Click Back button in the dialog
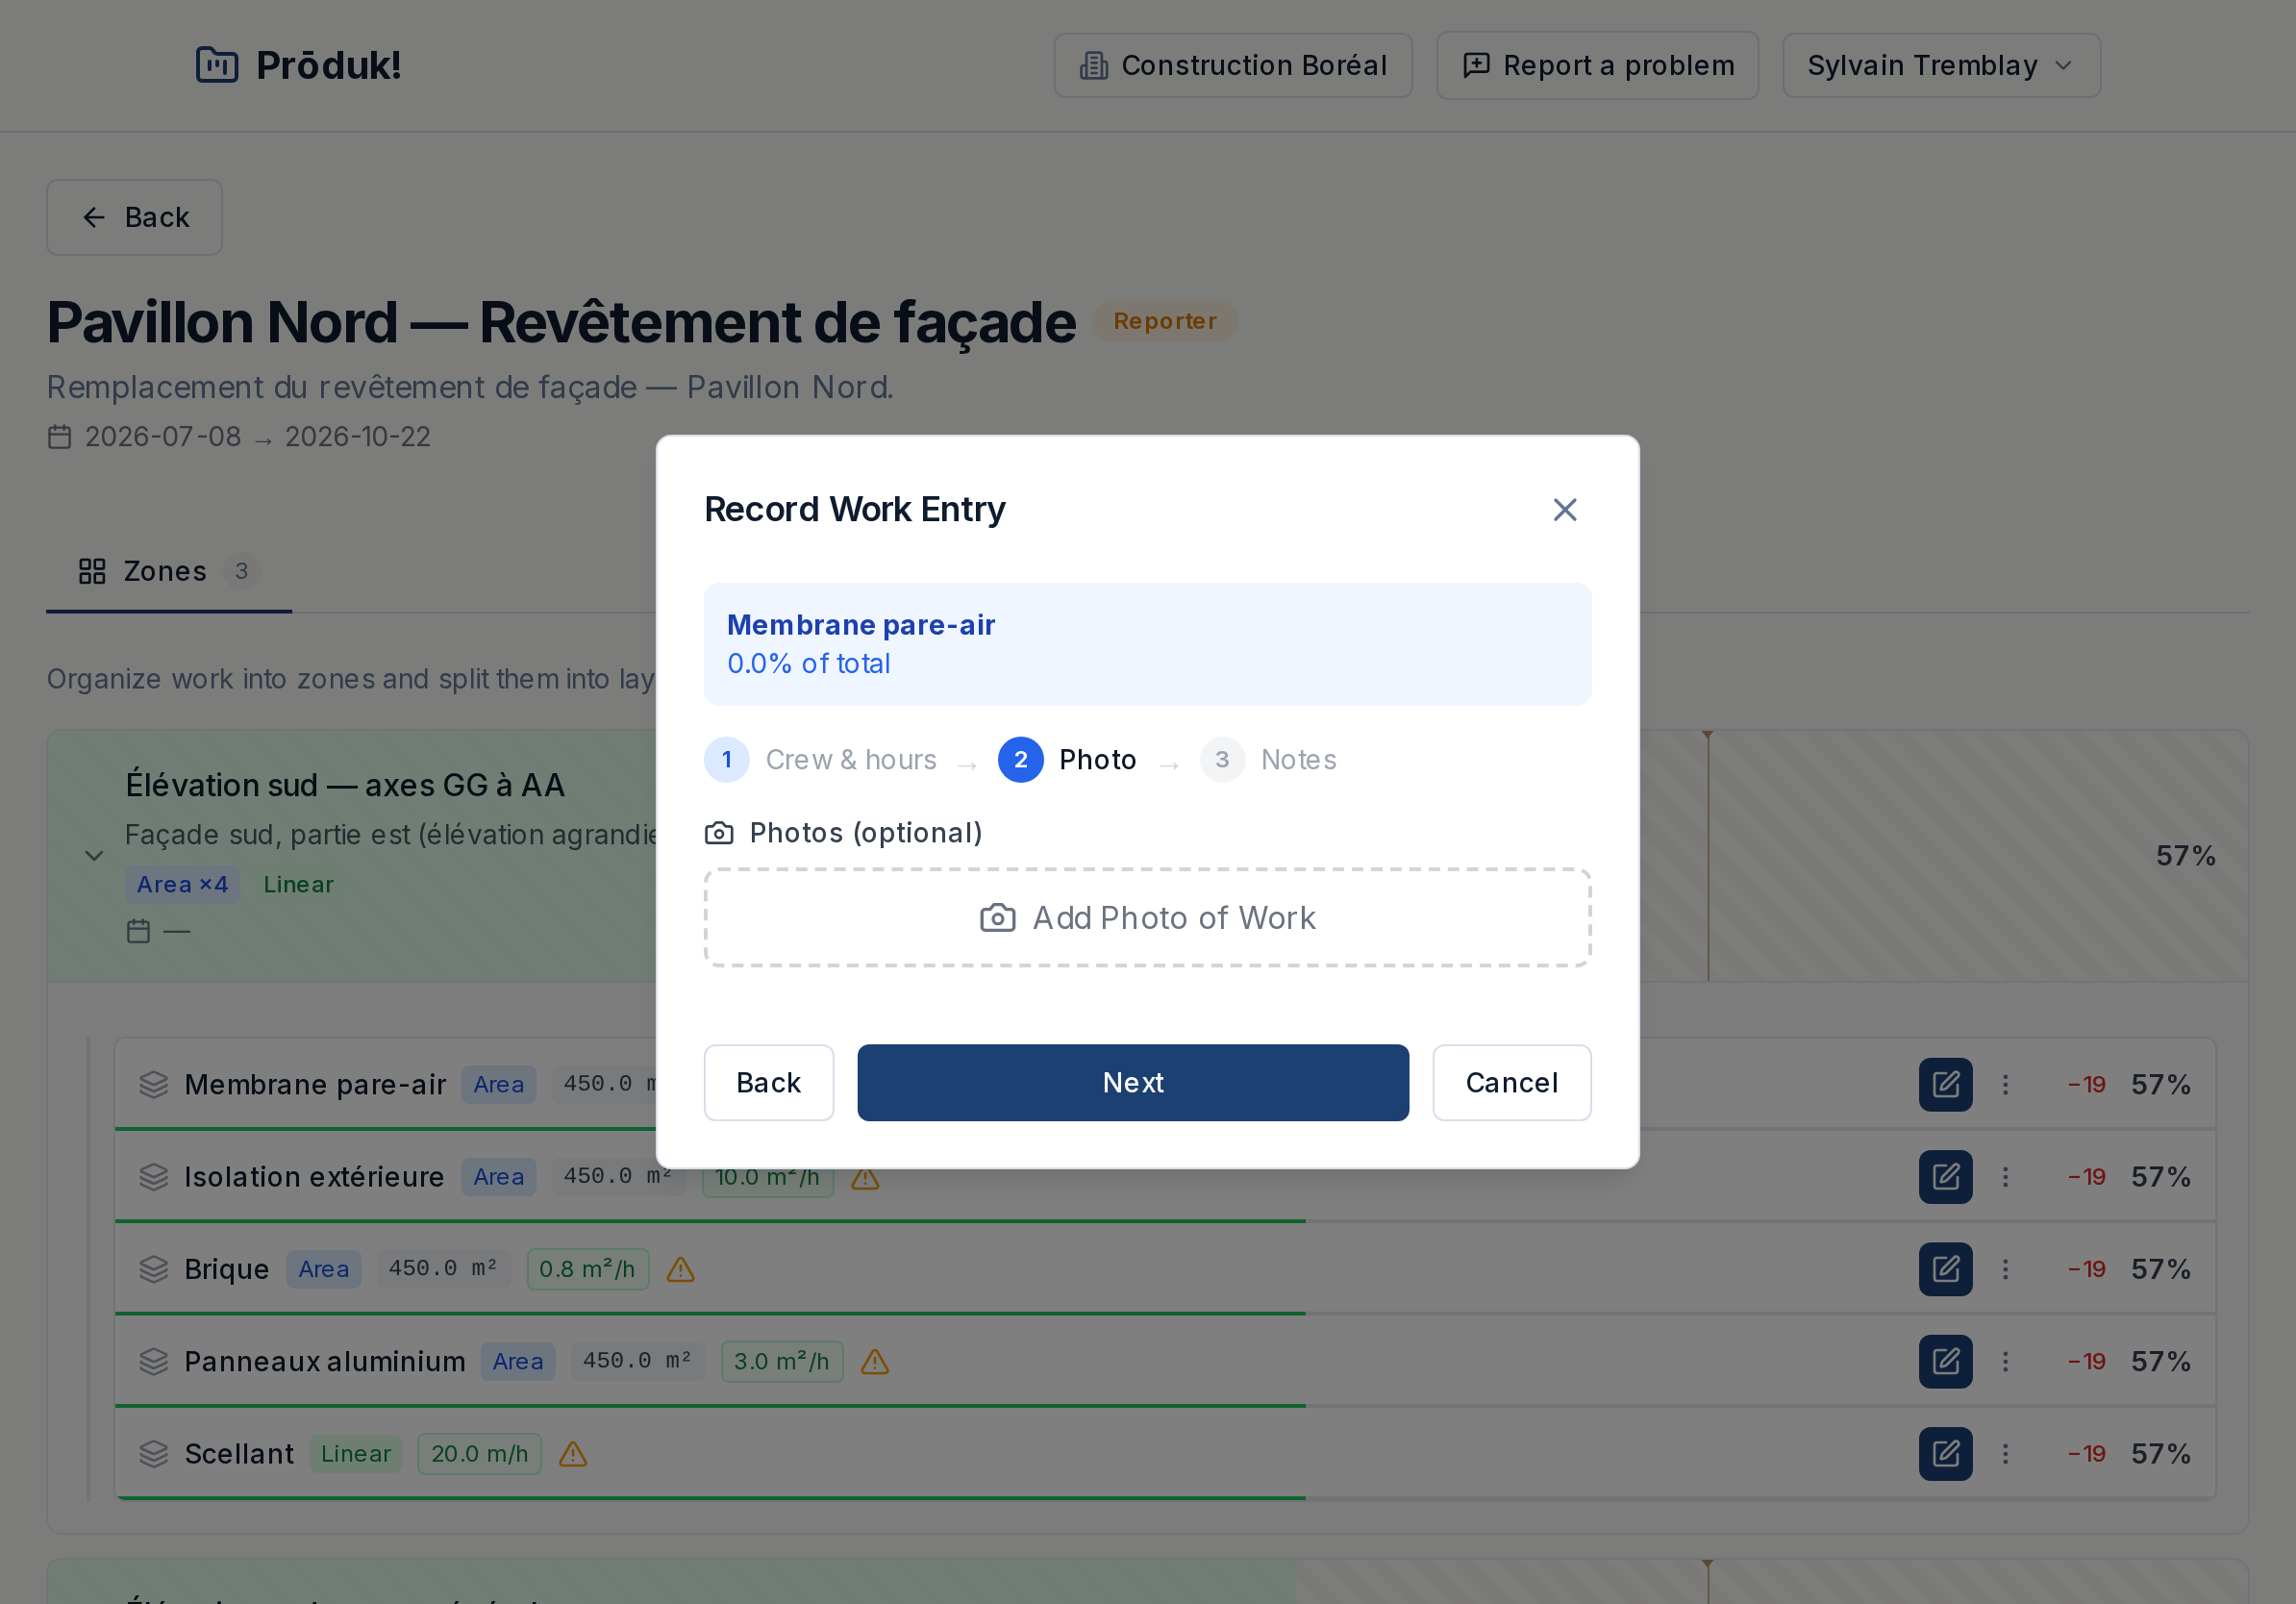This screenshot has width=2296, height=1604. (x=768, y=1082)
